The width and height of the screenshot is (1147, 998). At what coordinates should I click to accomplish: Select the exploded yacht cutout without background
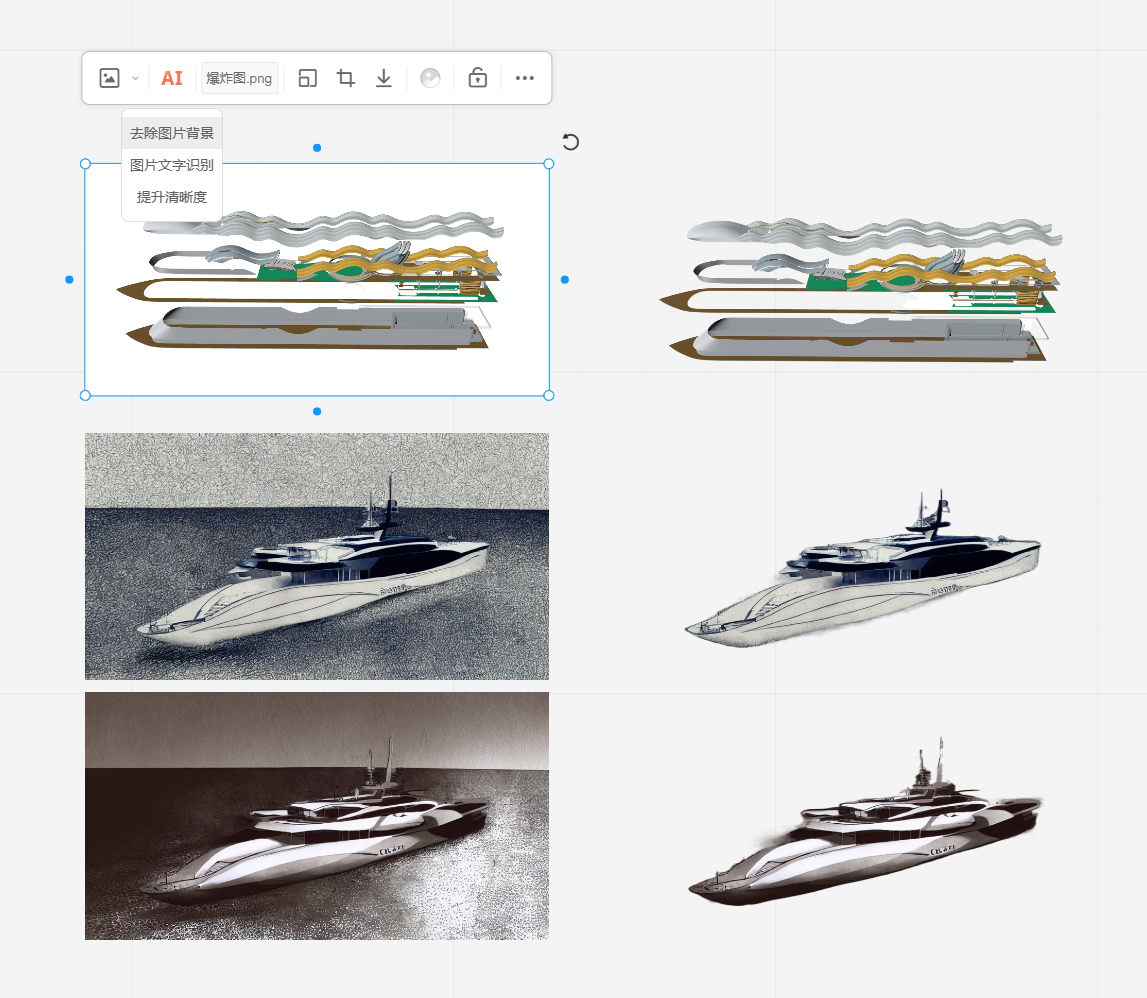[x=860, y=289]
